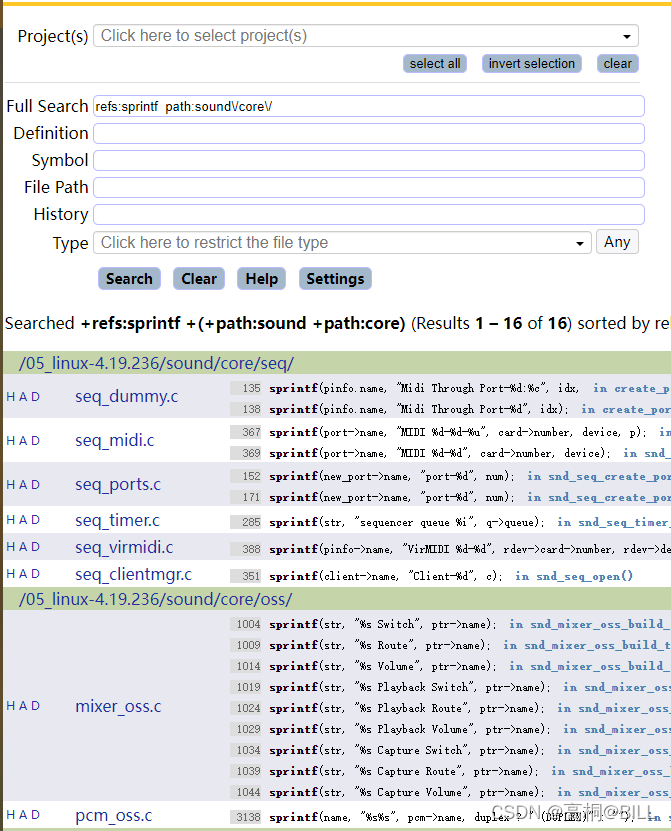
Task: Open A (annotate) link for seq_ports.c
Action: (23, 485)
